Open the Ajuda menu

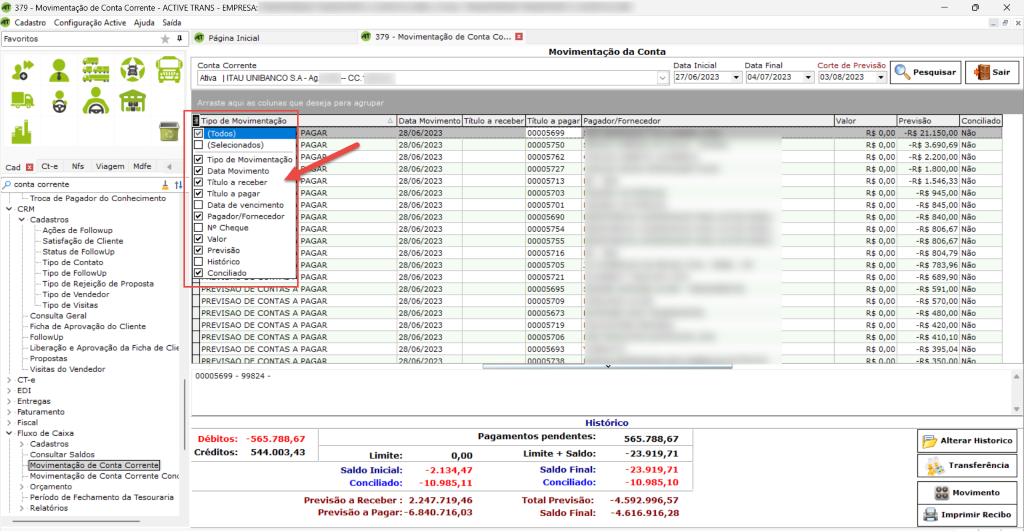pyautogui.click(x=144, y=23)
